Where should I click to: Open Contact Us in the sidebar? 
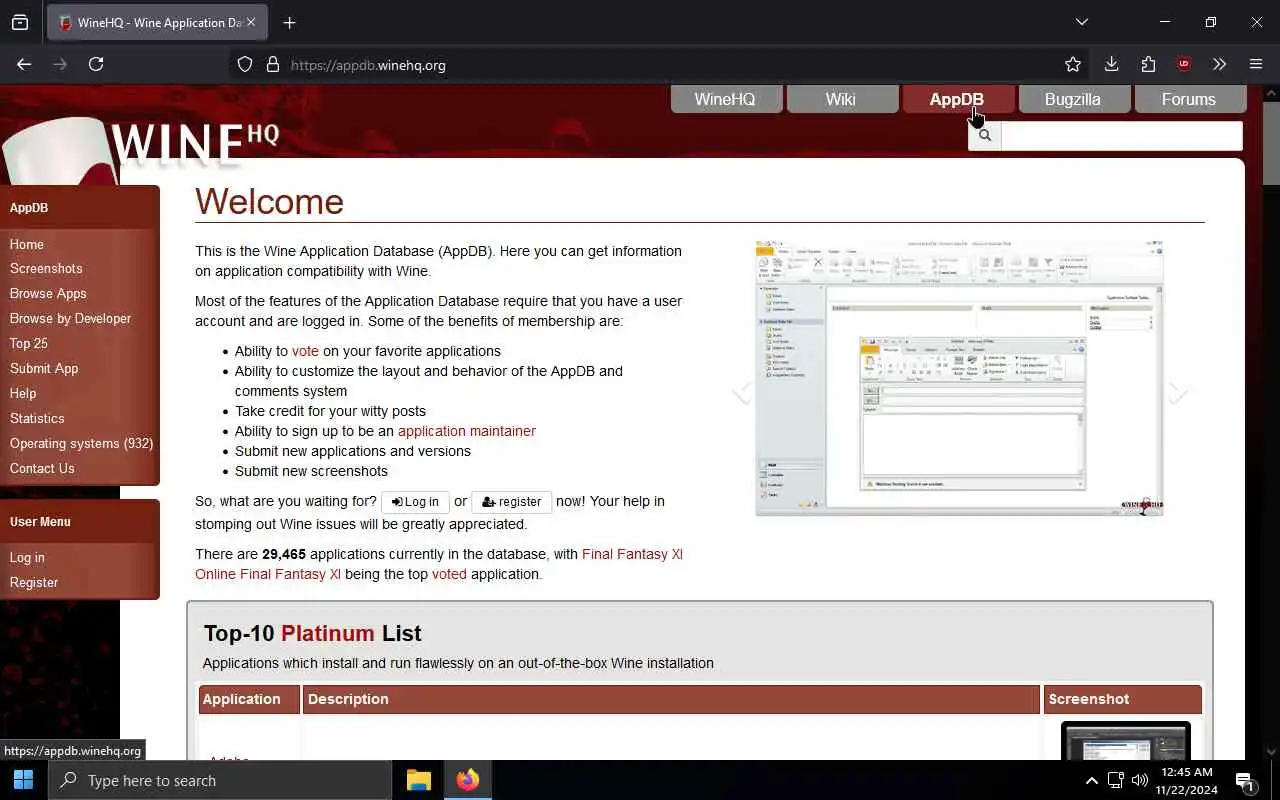point(42,468)
